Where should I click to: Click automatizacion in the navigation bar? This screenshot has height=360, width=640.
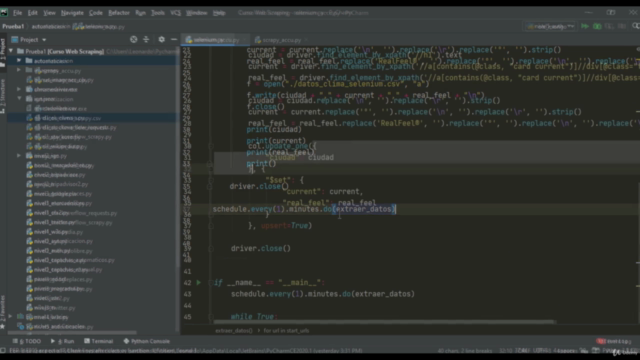pyautogui.click(x=51, y=27)
